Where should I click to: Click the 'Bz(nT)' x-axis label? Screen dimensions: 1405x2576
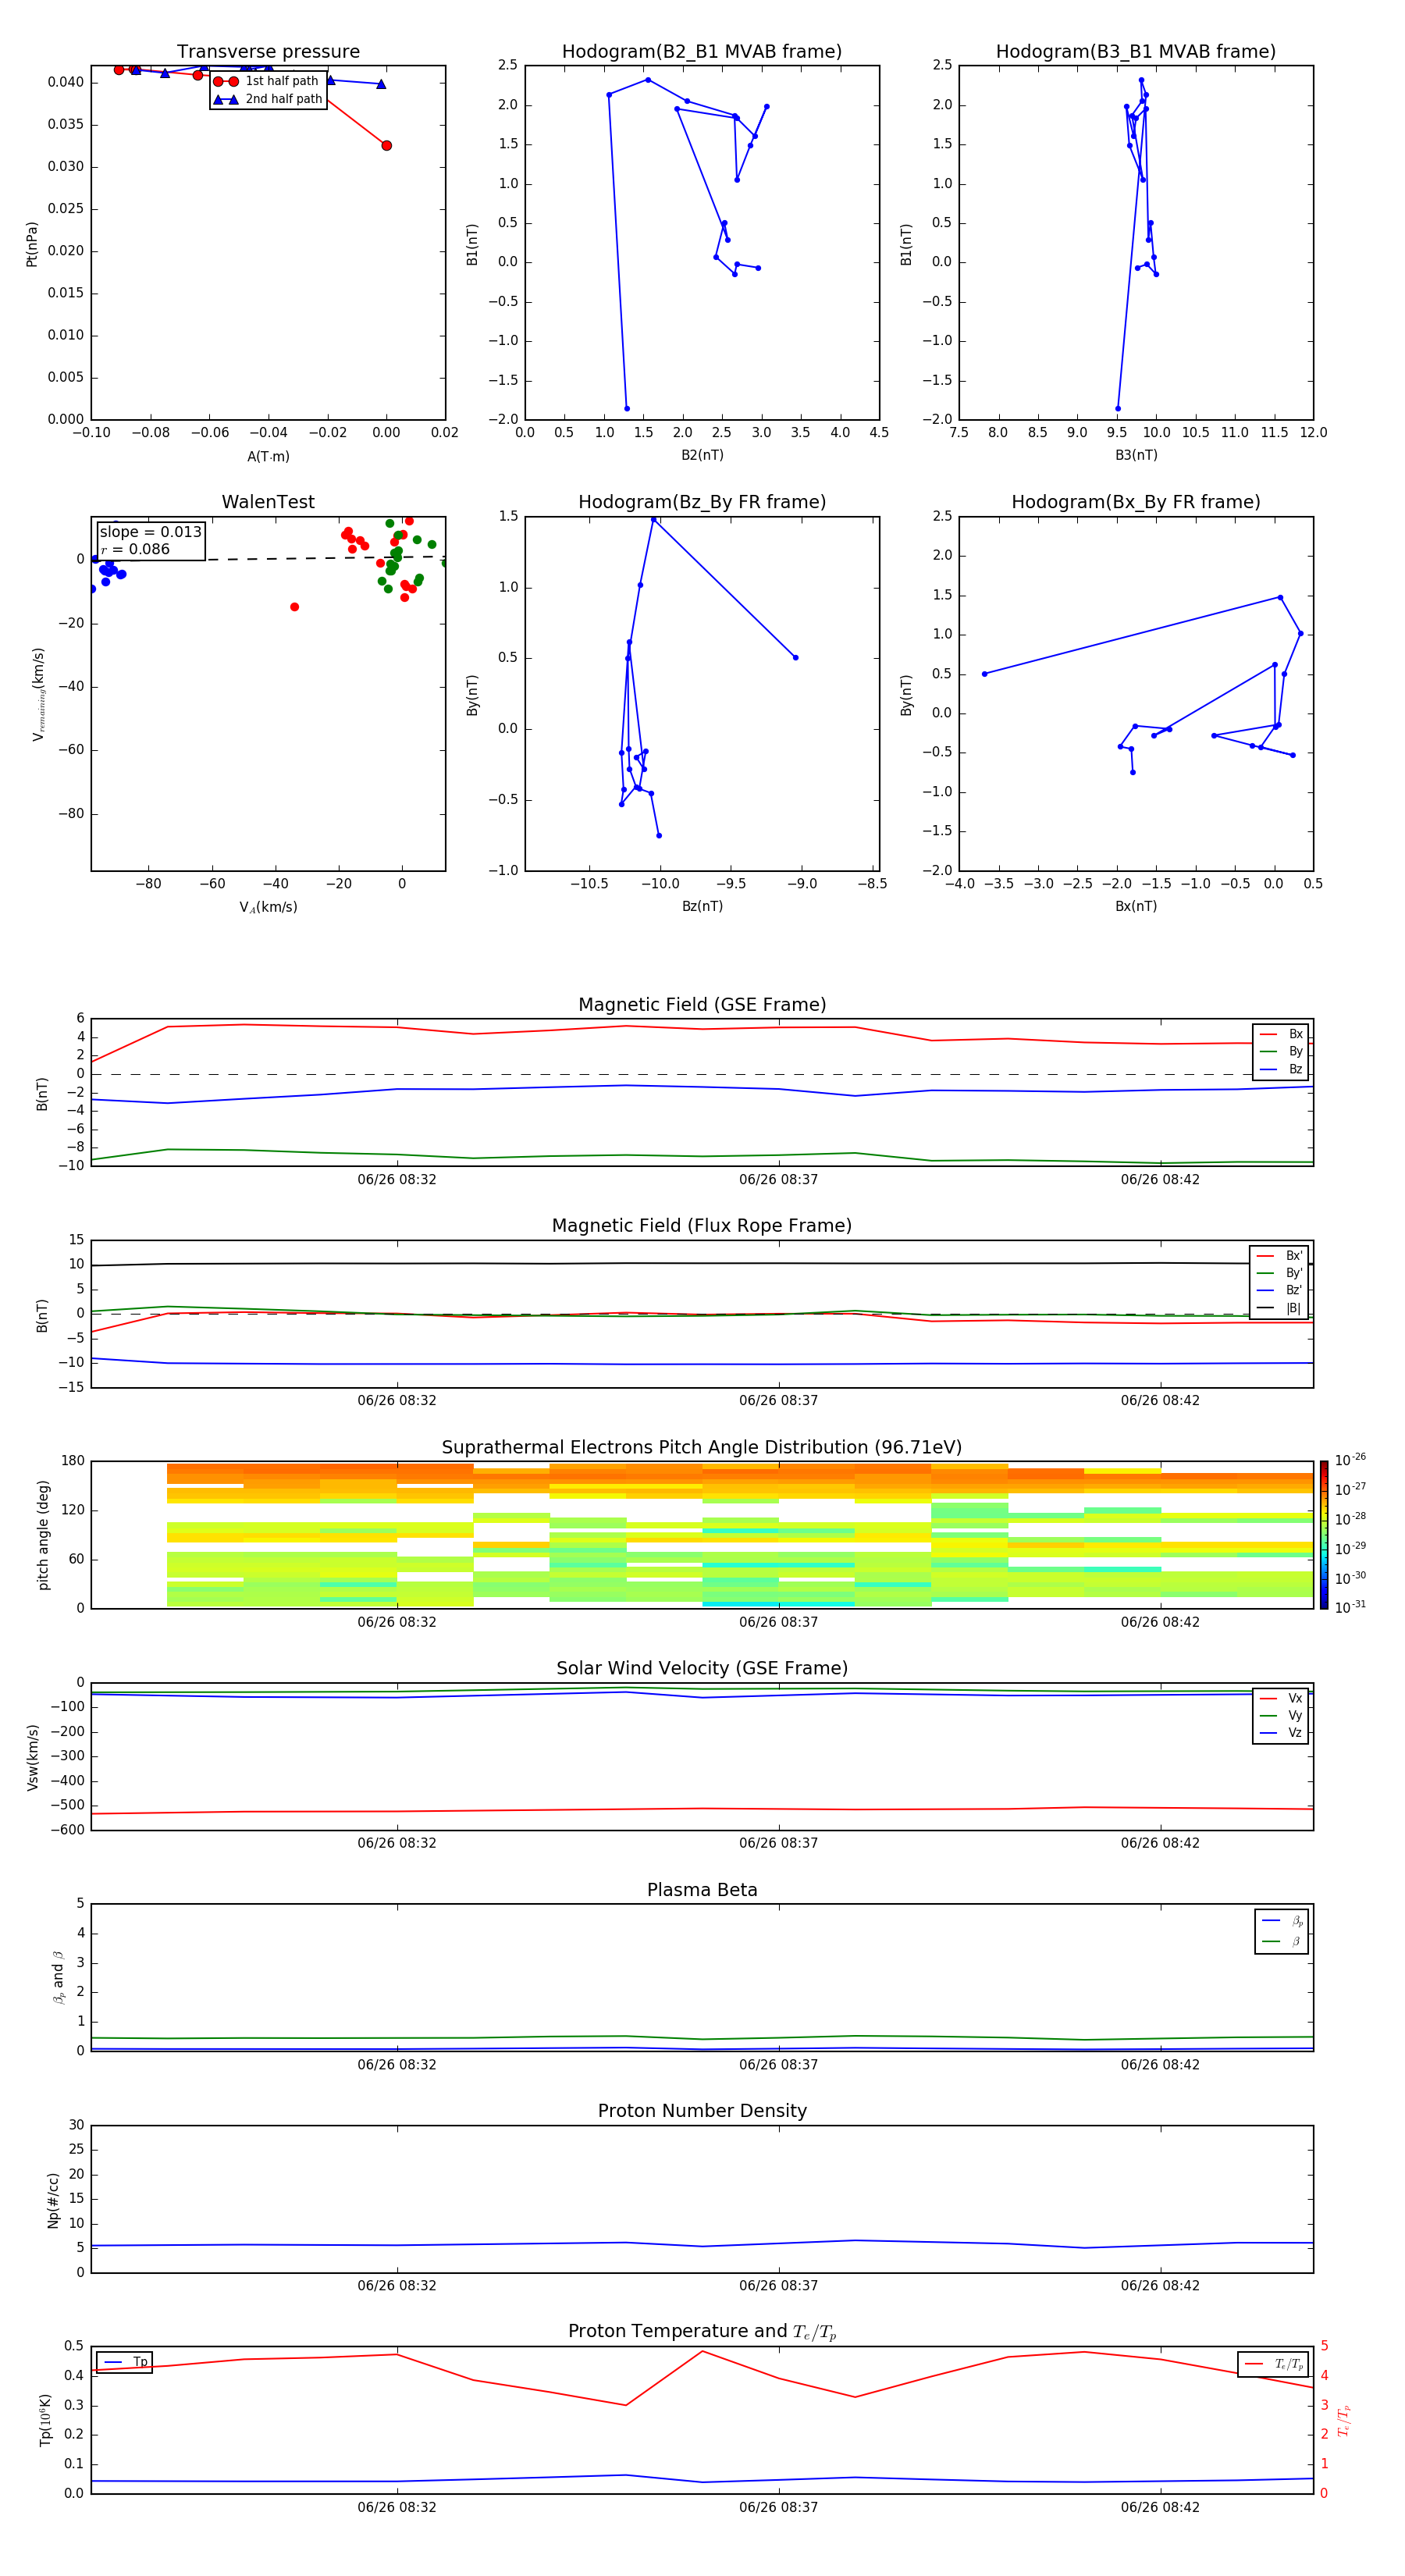tap(702, 906)
